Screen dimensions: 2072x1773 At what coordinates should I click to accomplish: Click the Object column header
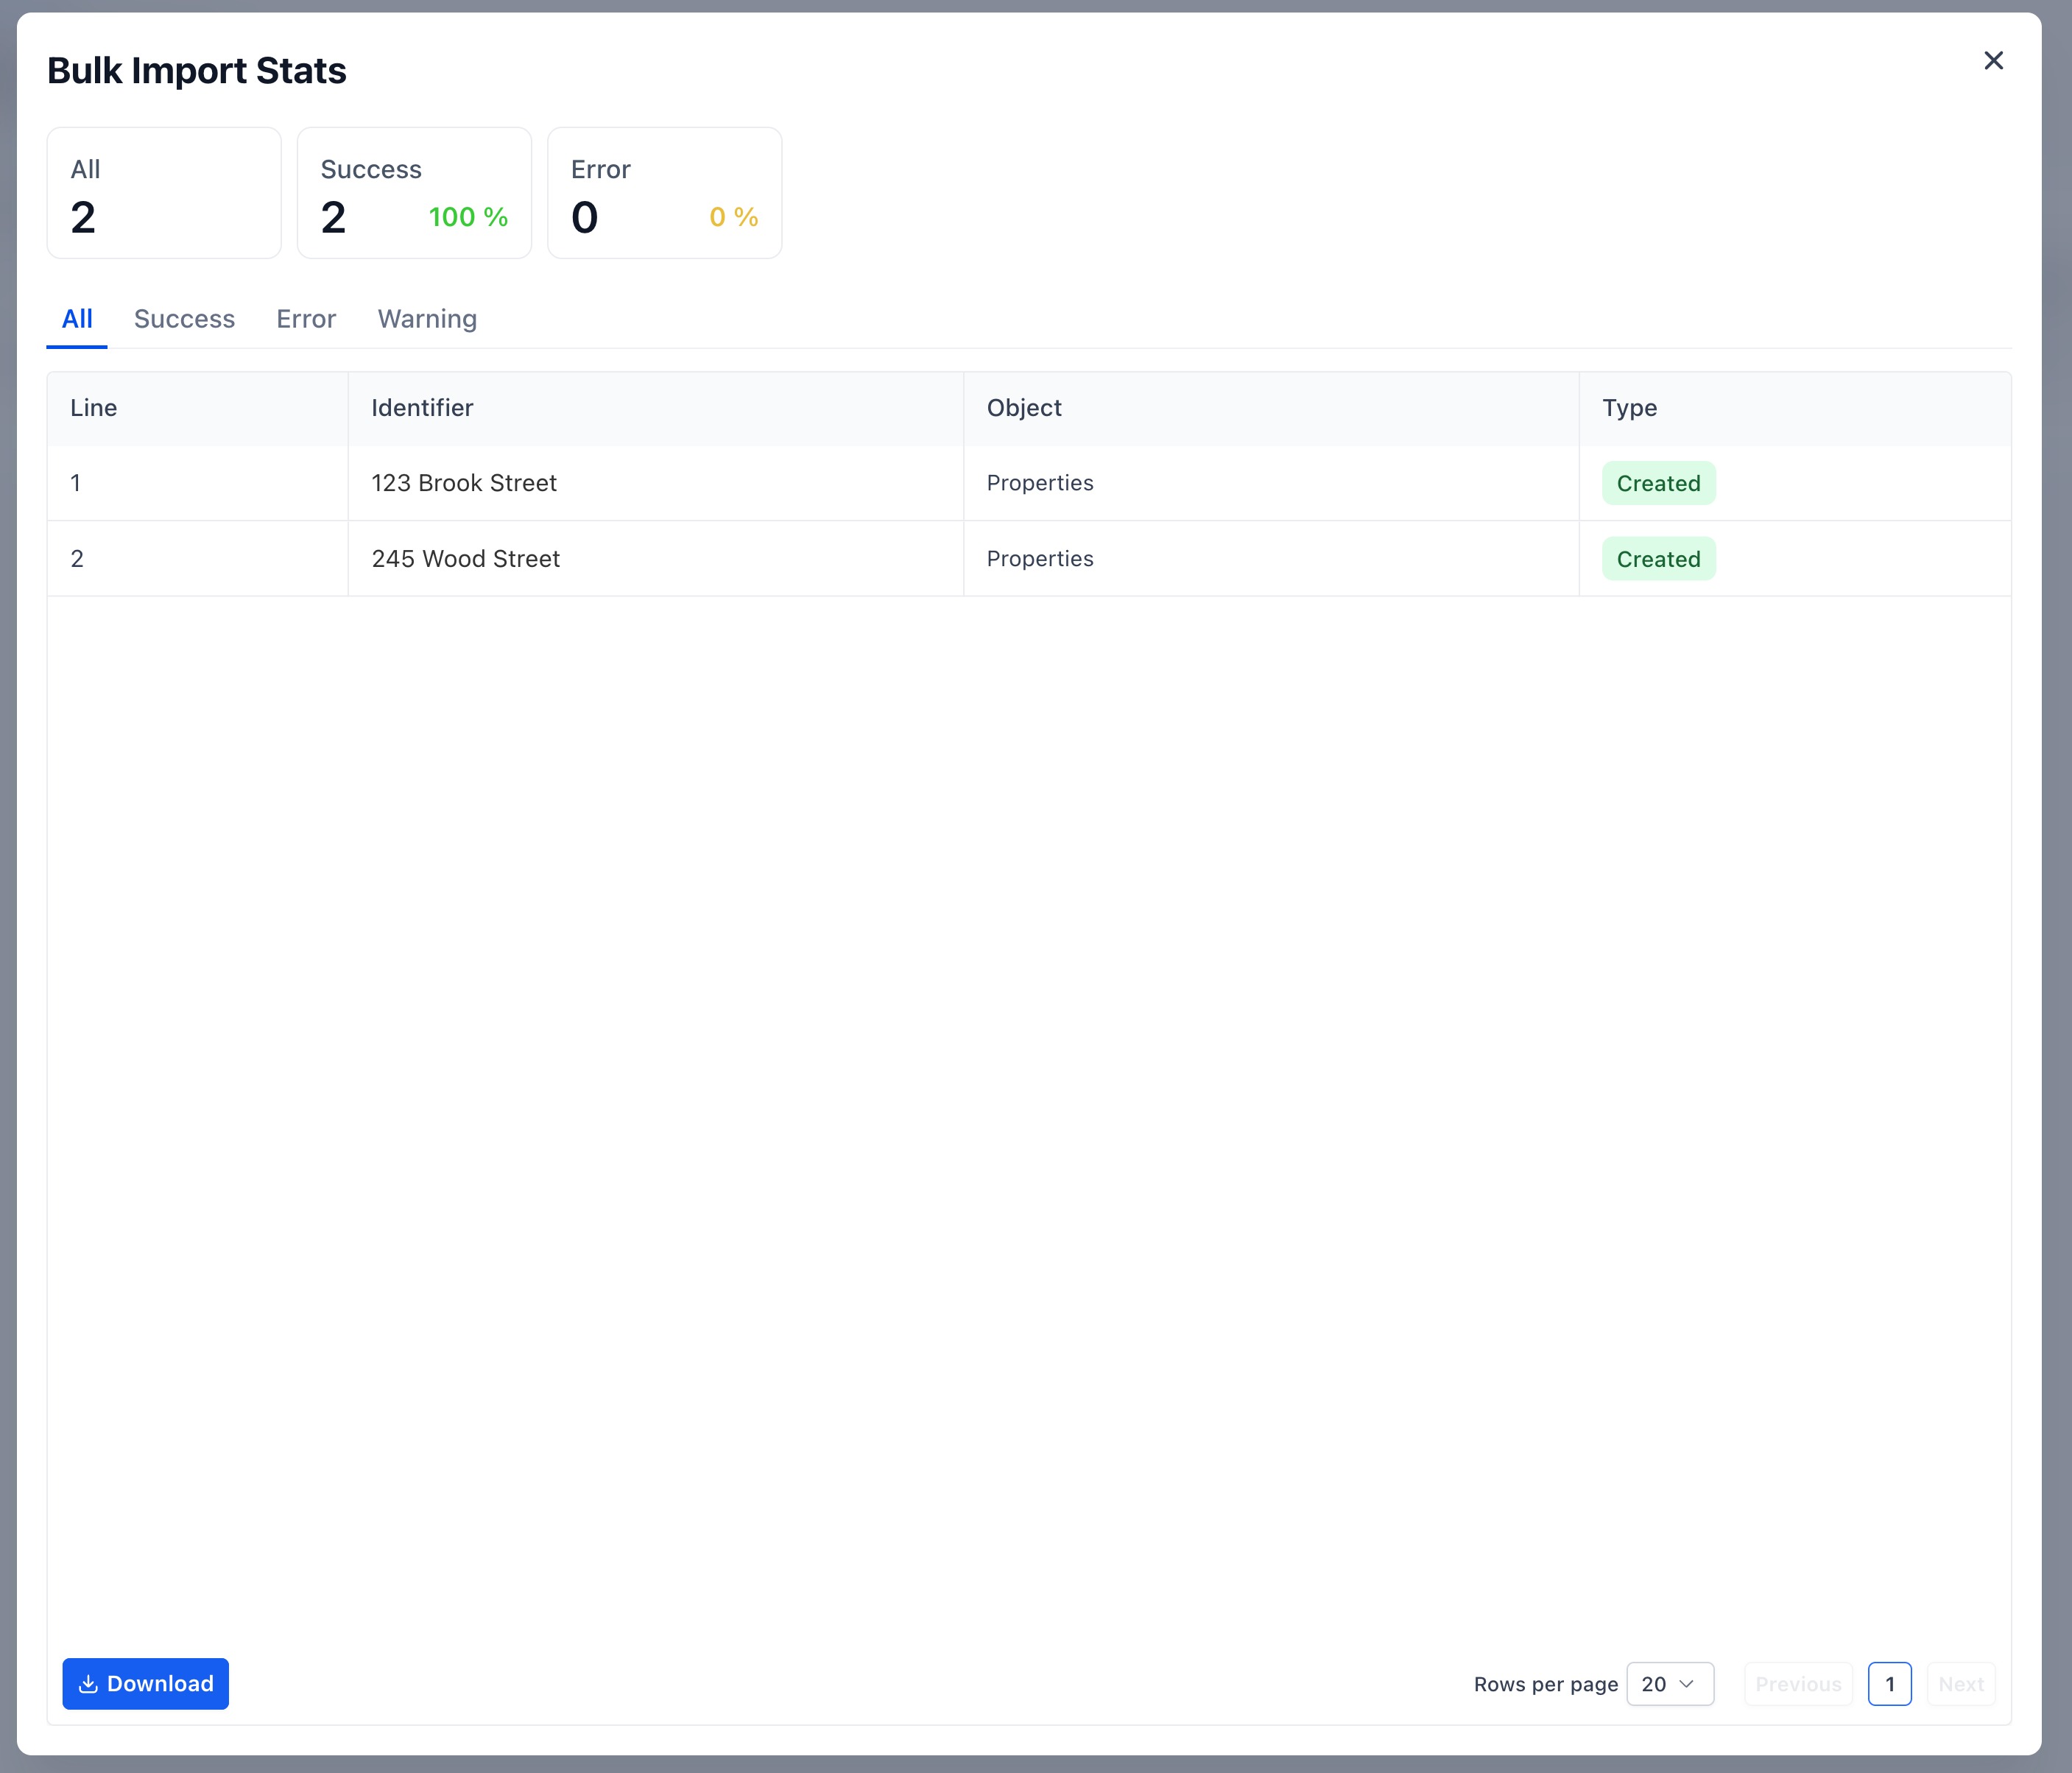point(1024,408)
